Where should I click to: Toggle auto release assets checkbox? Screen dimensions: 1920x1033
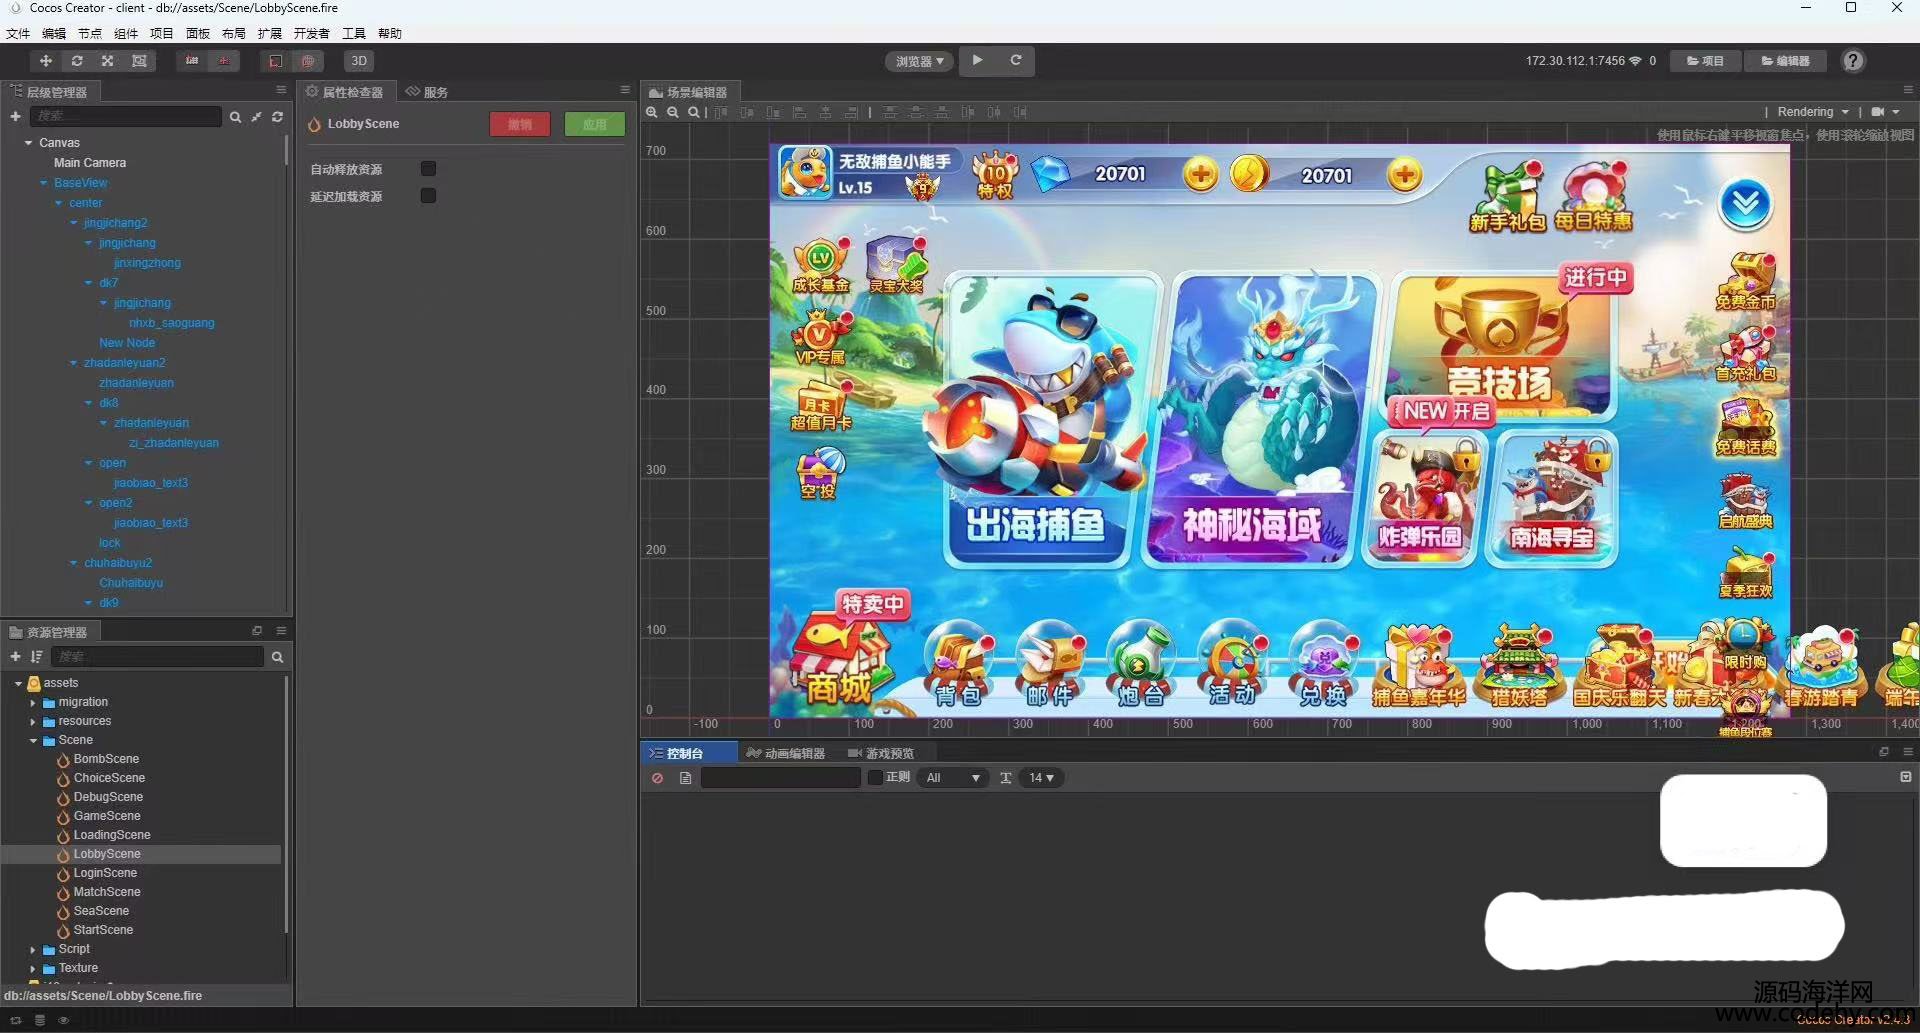(428, 168)
